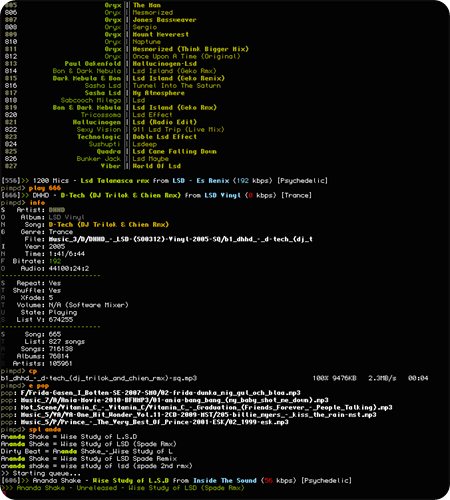Click the song title 'Jones Bassweaver'

coord(164,20)
